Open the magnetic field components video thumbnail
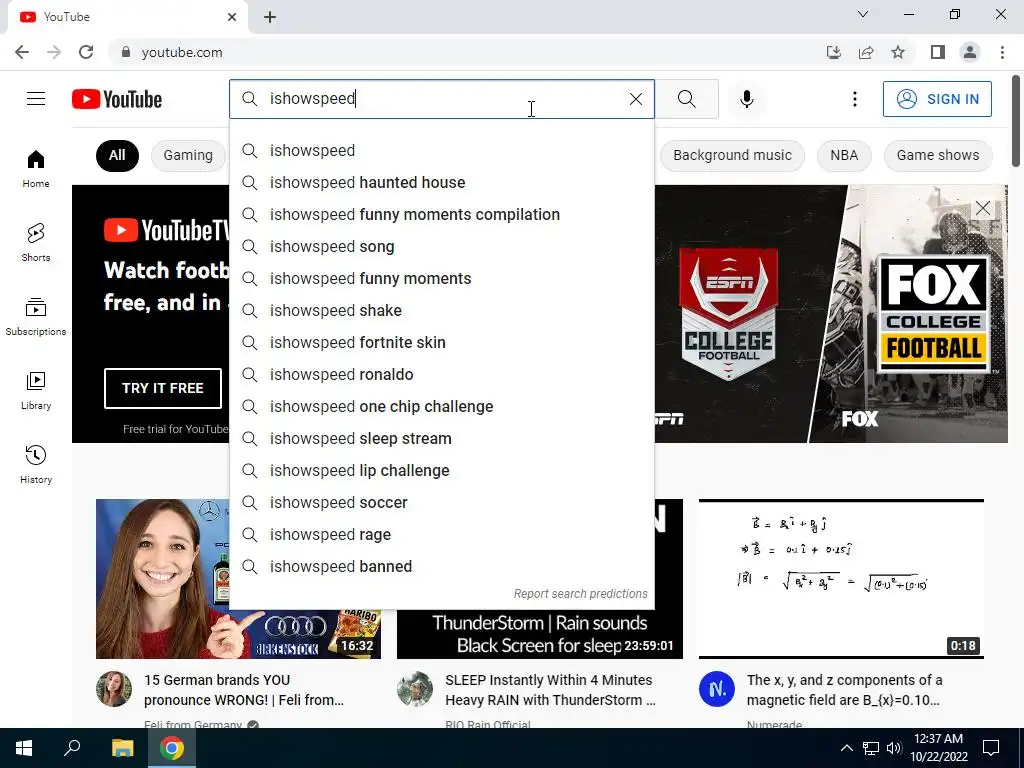1024x768 pixels. tap(841, 579)
